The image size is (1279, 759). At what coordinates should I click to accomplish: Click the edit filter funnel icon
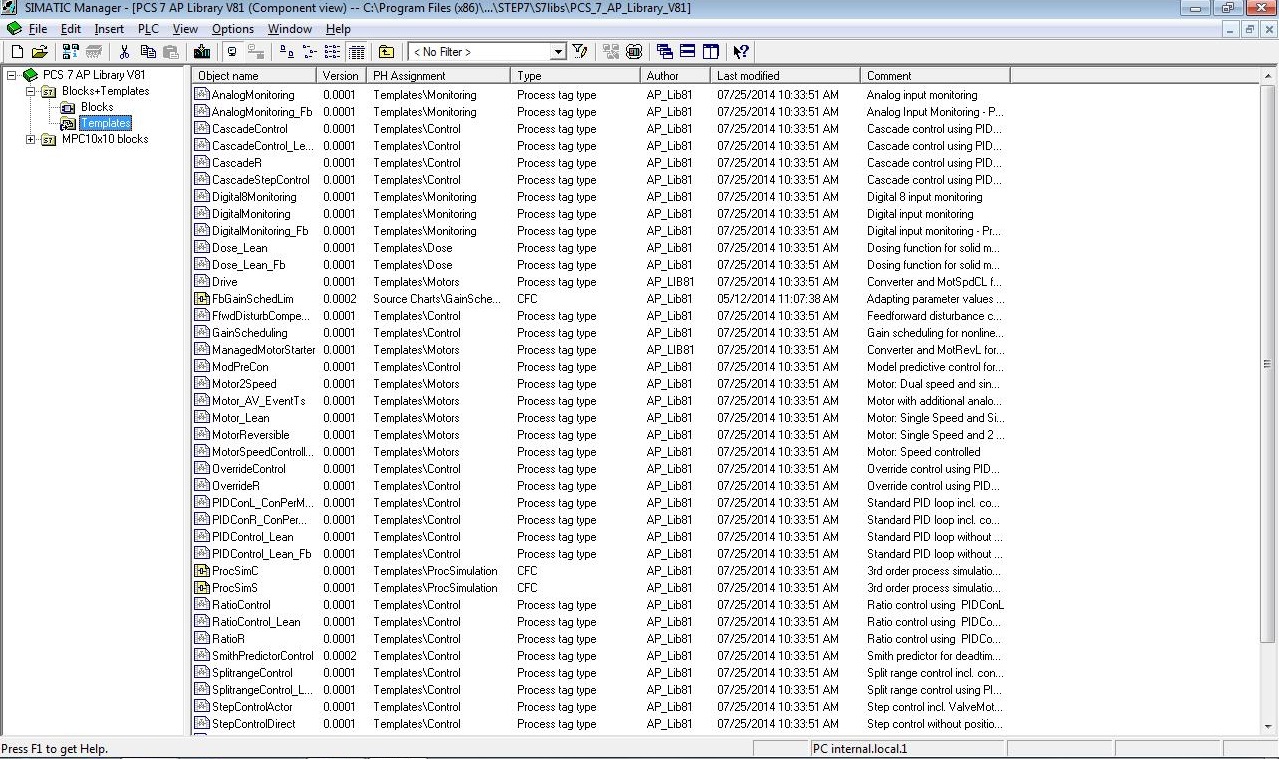pyautogui.click(x=580, y=52)
